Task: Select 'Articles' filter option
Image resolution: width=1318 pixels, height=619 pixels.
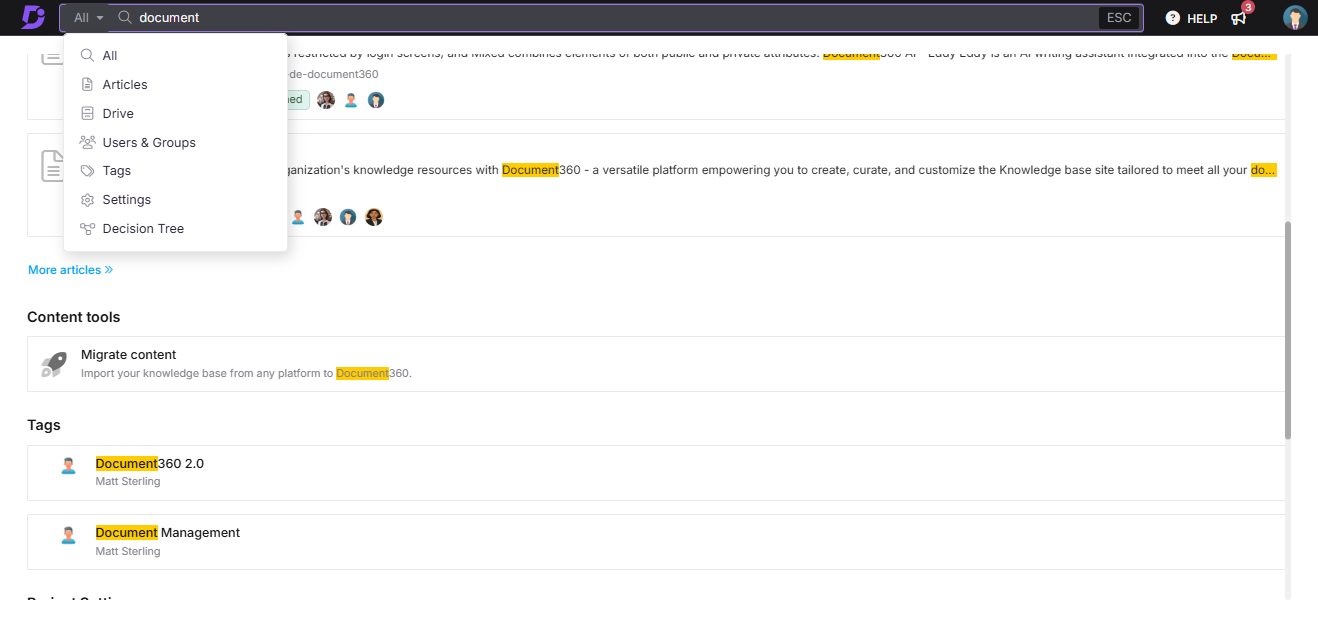Action: coord(175,85)
